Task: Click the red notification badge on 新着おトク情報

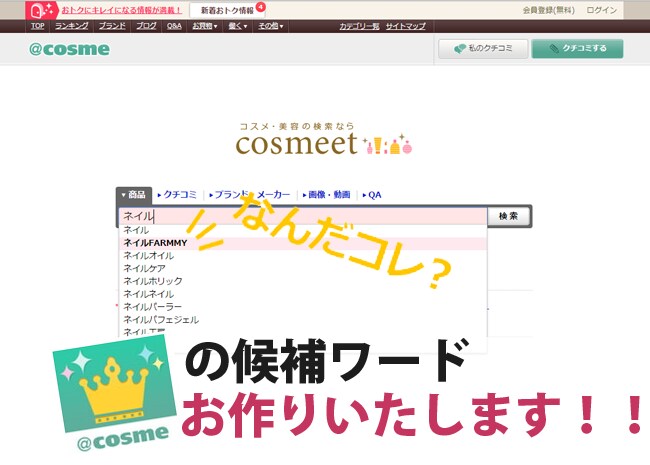Action: click(260, 7)
